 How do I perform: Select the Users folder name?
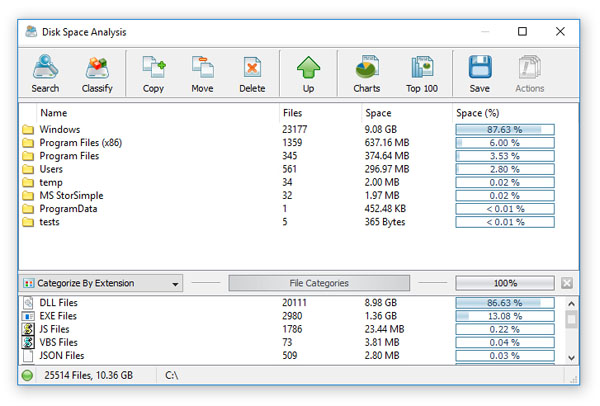(x=51, y=169)
